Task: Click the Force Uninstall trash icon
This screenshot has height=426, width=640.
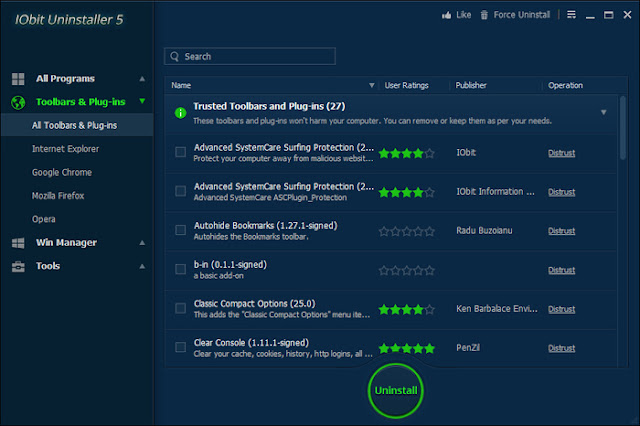Action: pos(484,15)
